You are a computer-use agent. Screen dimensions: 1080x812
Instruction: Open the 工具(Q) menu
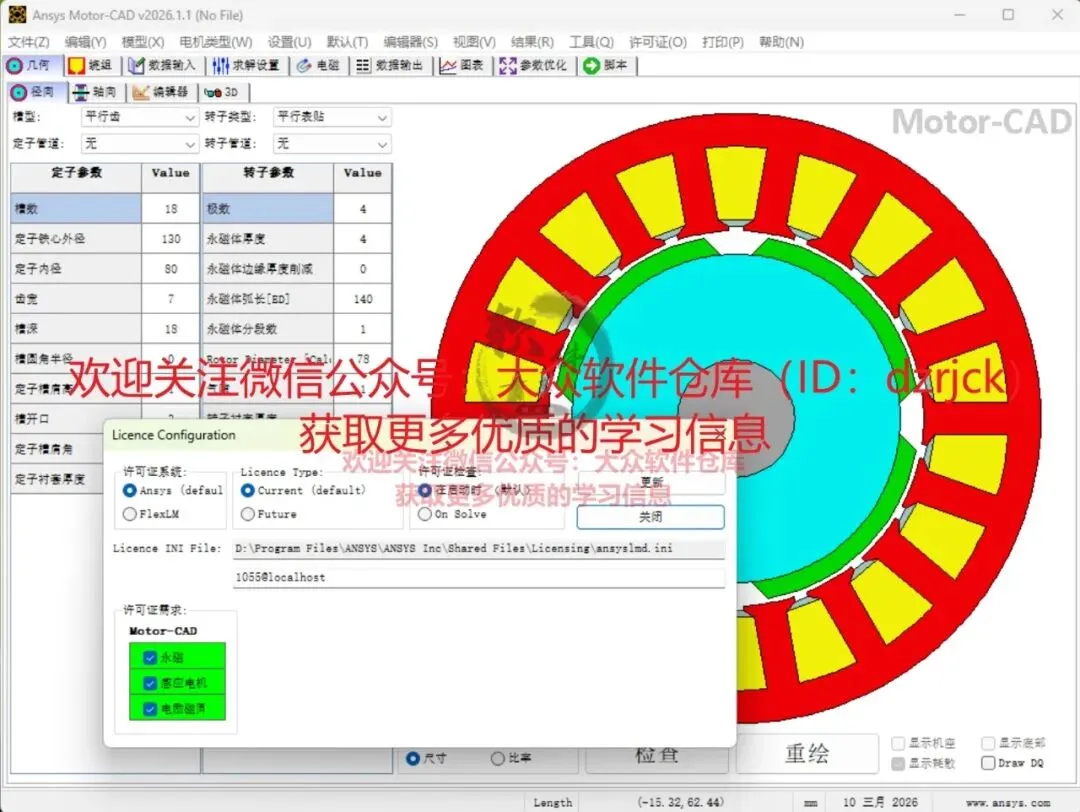[x=591, y=42]
